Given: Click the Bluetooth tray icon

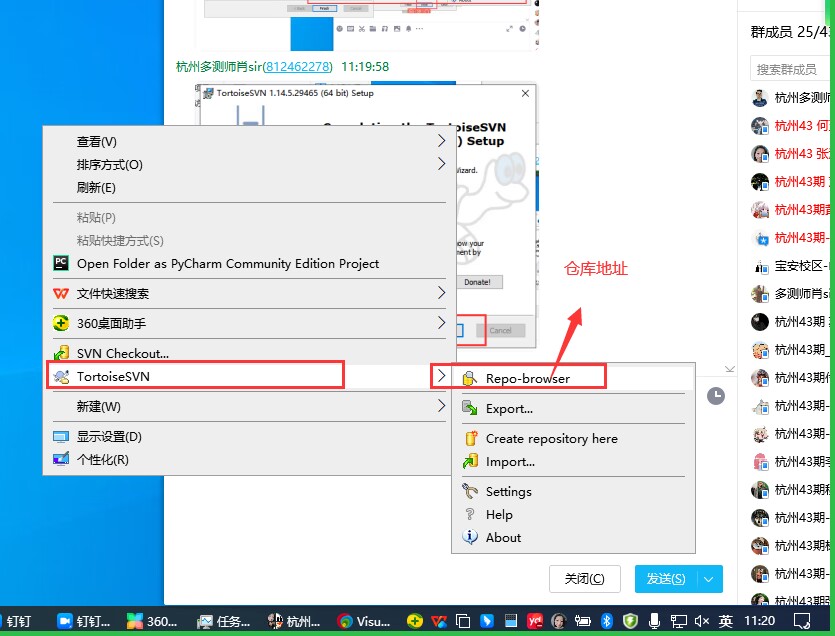Looking at the screenshot, I should (x=606, y=621).
